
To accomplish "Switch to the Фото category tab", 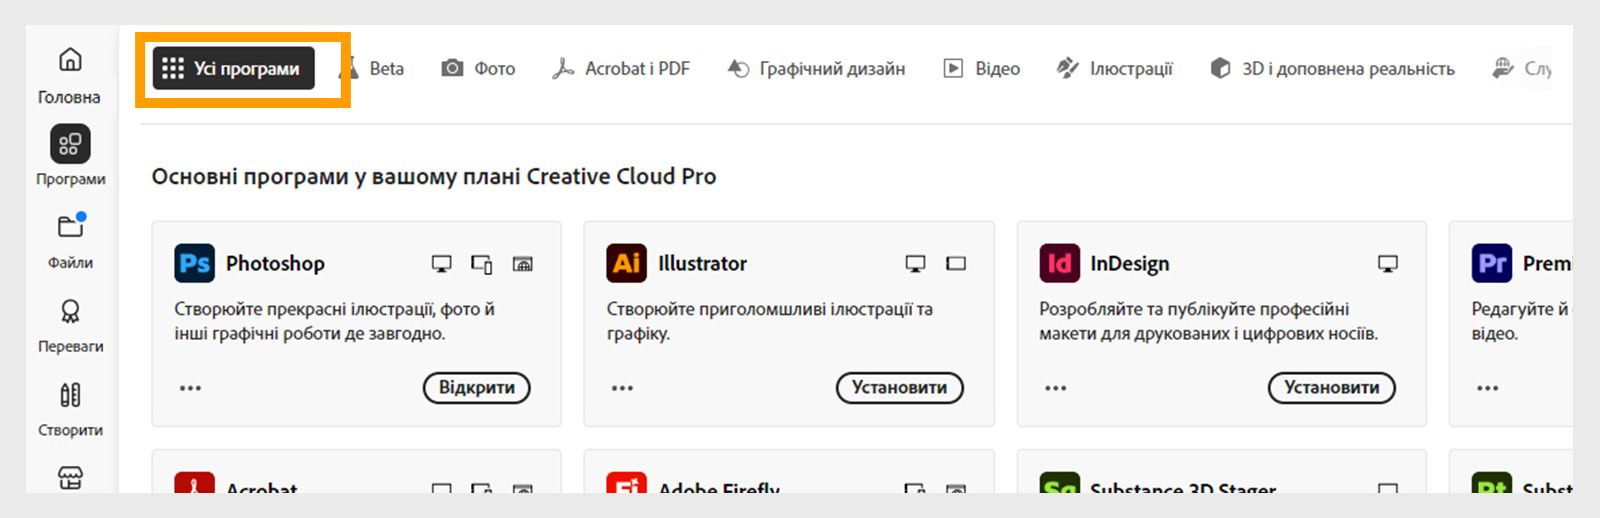I will tap(478, 68).
